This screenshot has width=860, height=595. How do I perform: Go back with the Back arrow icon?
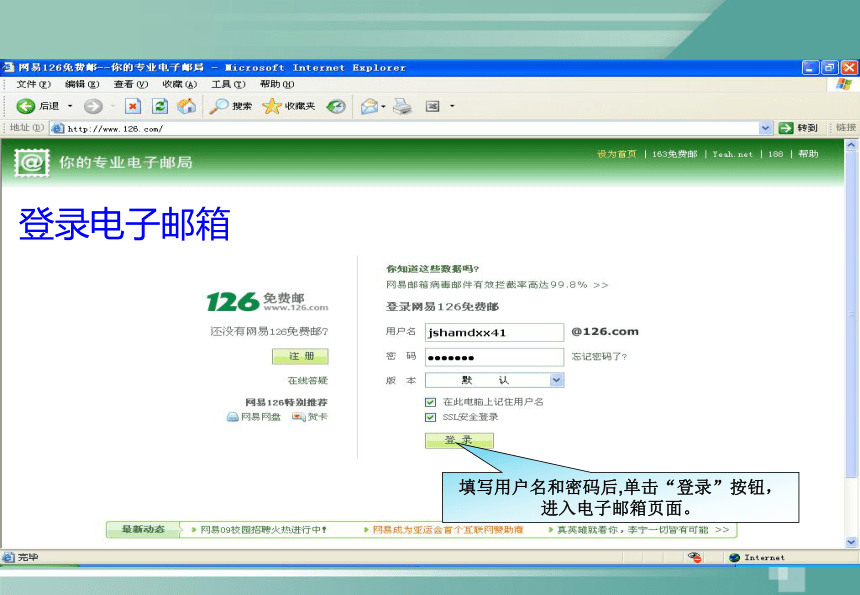(x=25, y=106)
